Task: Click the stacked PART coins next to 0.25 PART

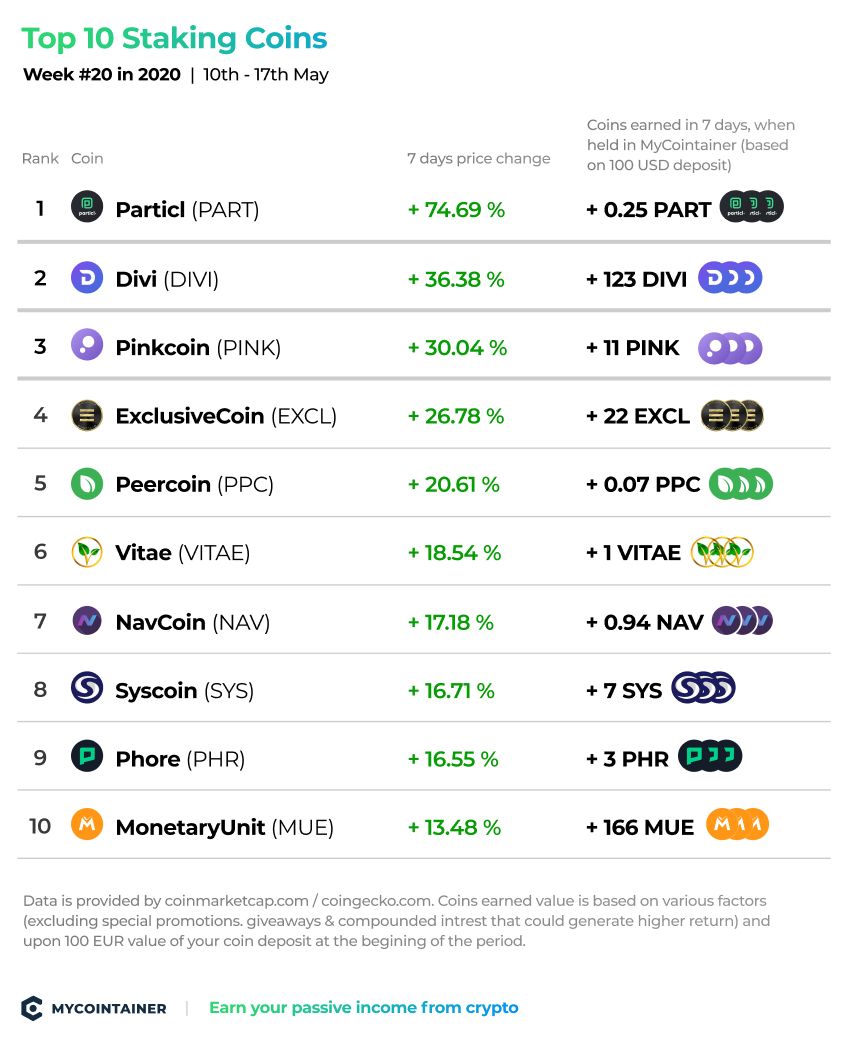Action: 752,207
